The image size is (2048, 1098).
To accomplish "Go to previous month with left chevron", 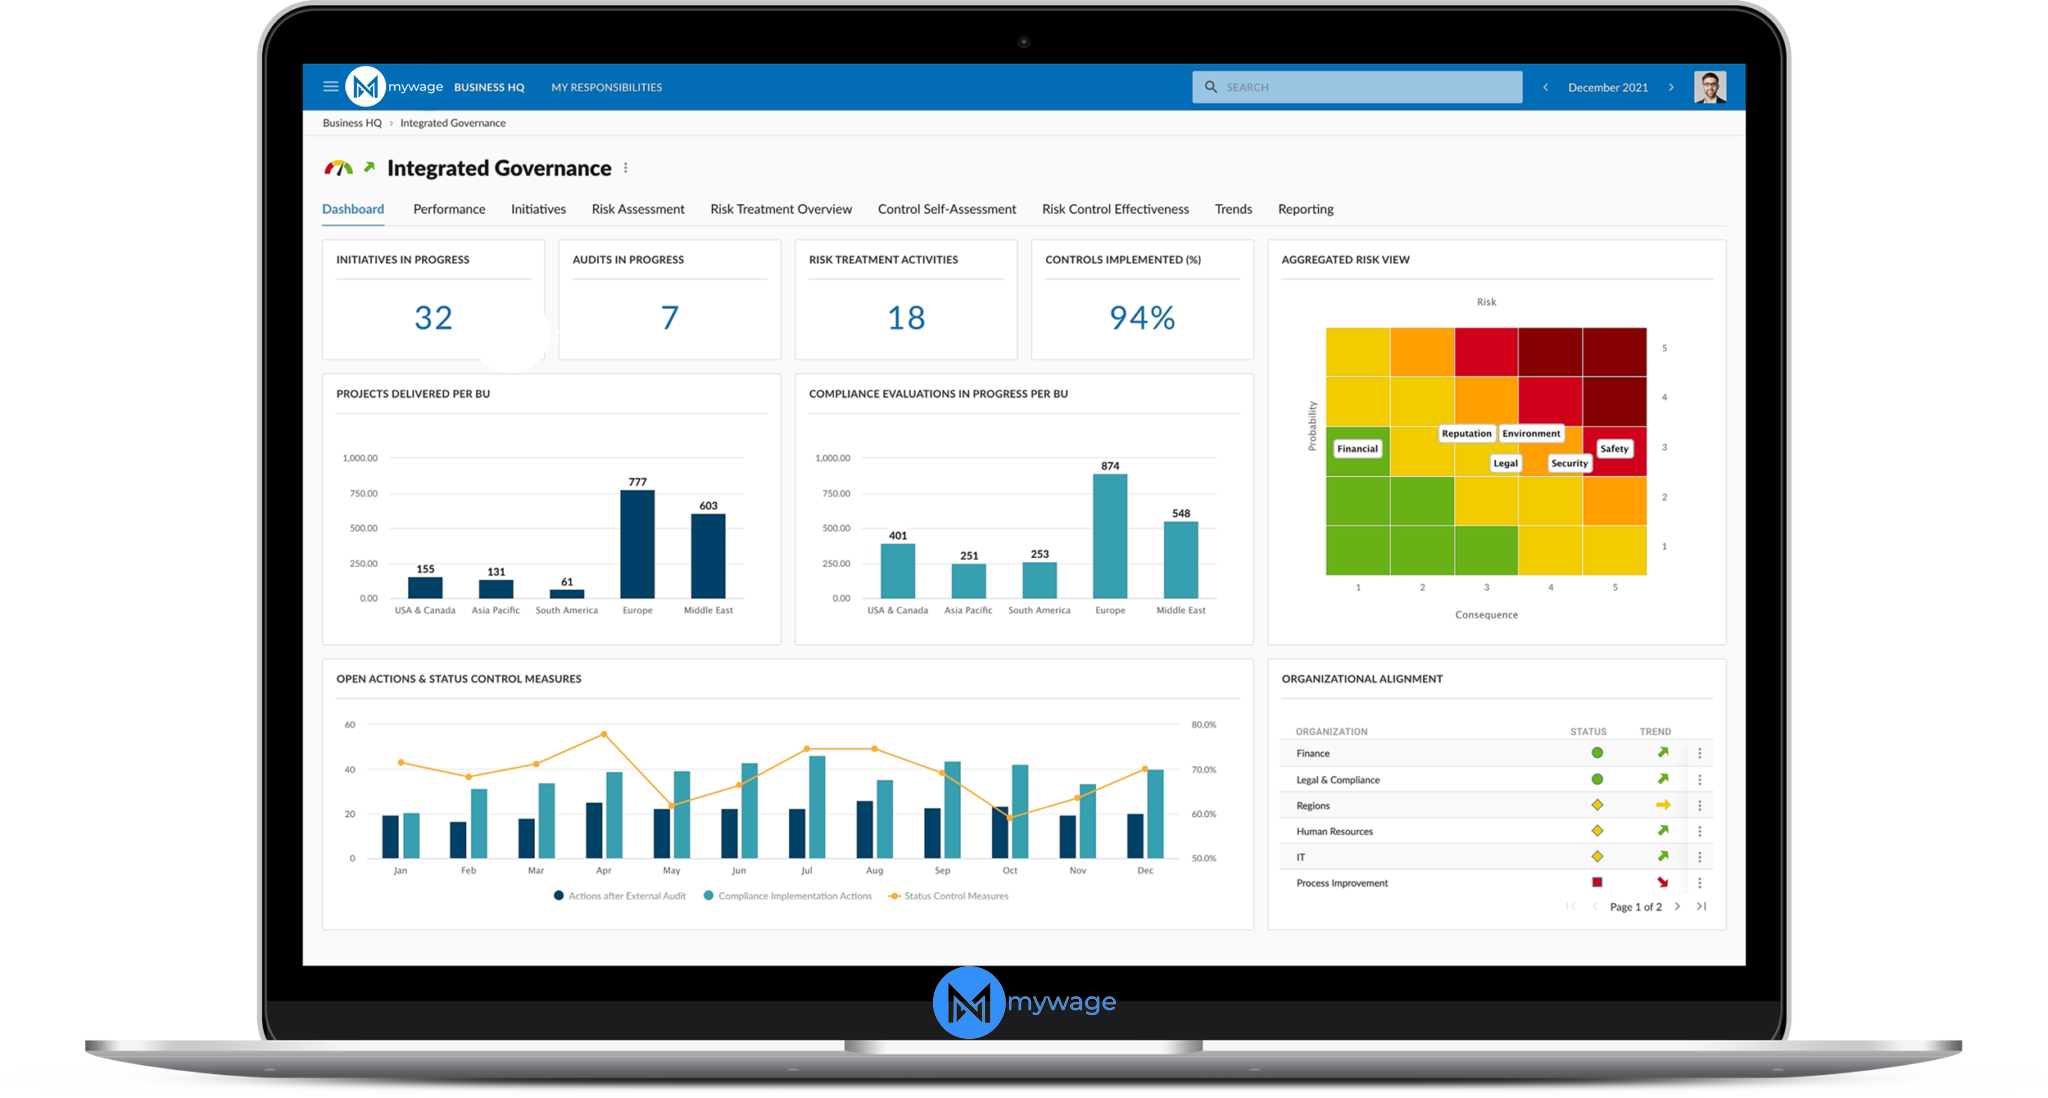I will (x=1545, y=87).
